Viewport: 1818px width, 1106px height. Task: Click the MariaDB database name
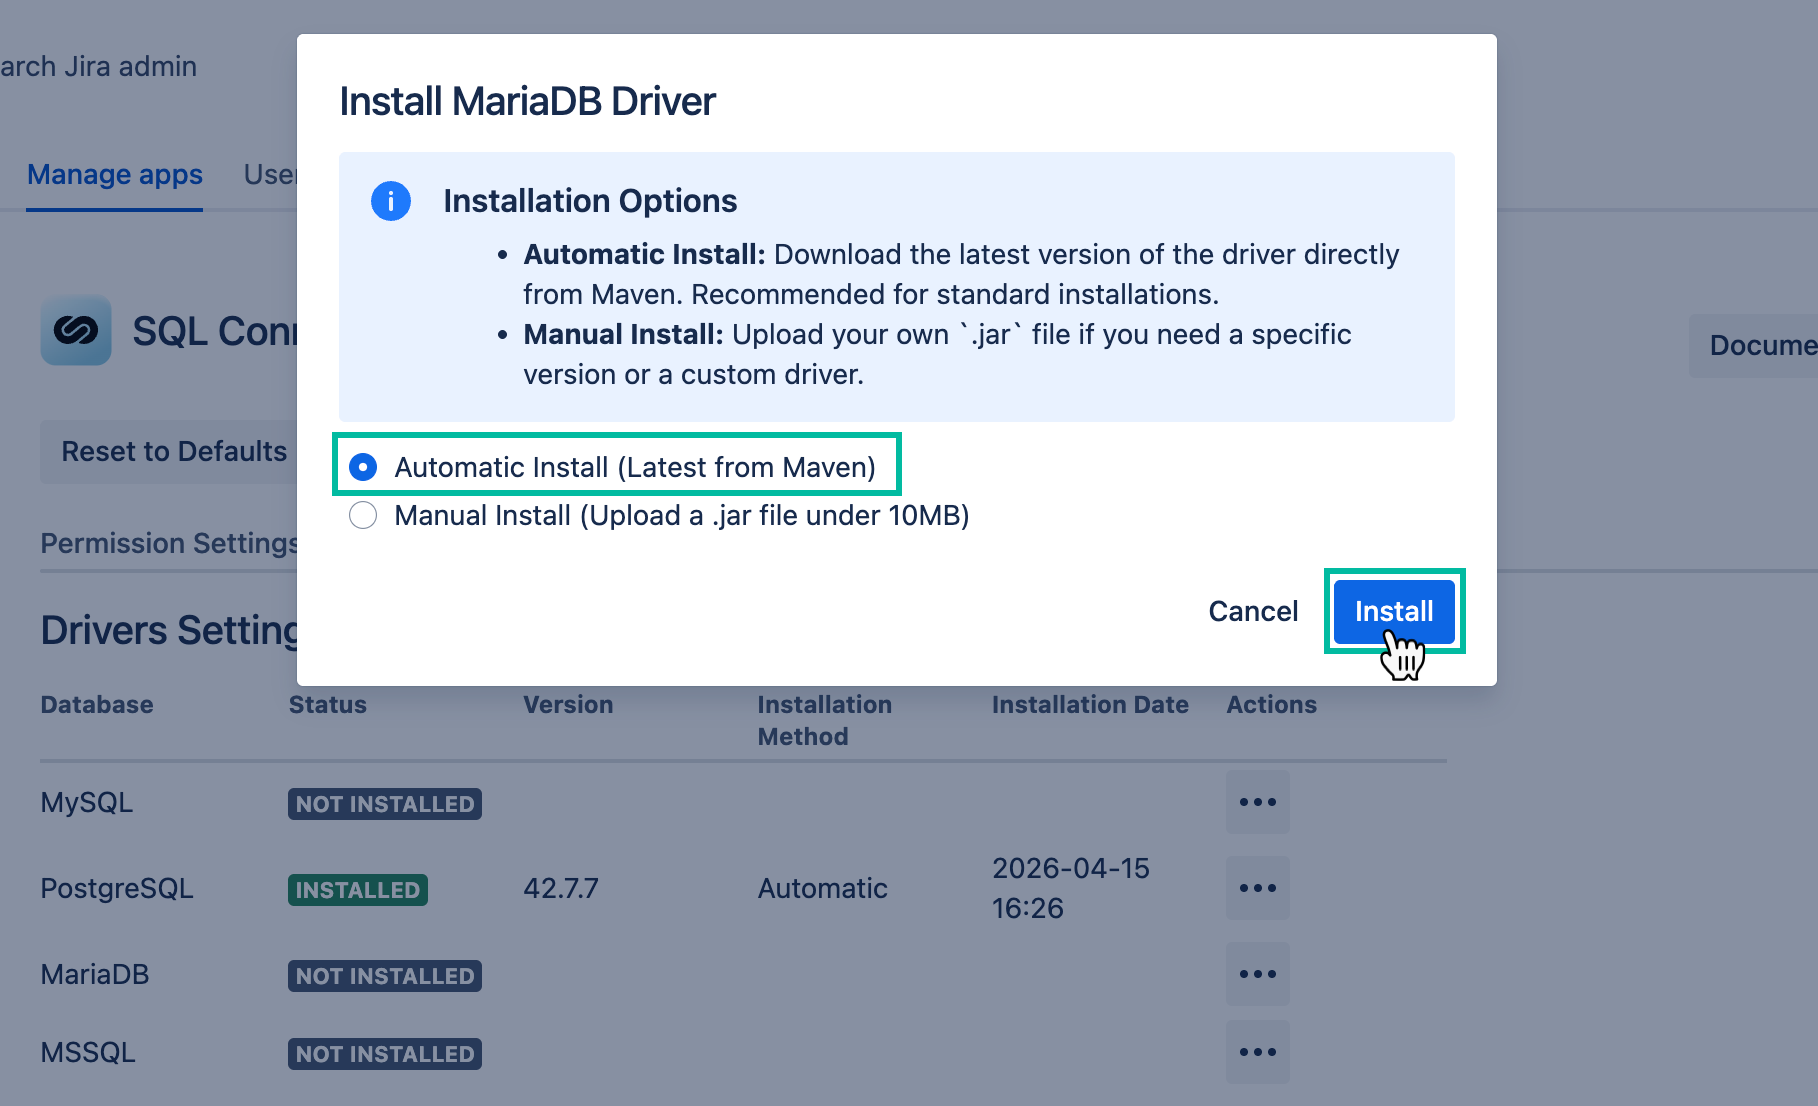point(95,975)
